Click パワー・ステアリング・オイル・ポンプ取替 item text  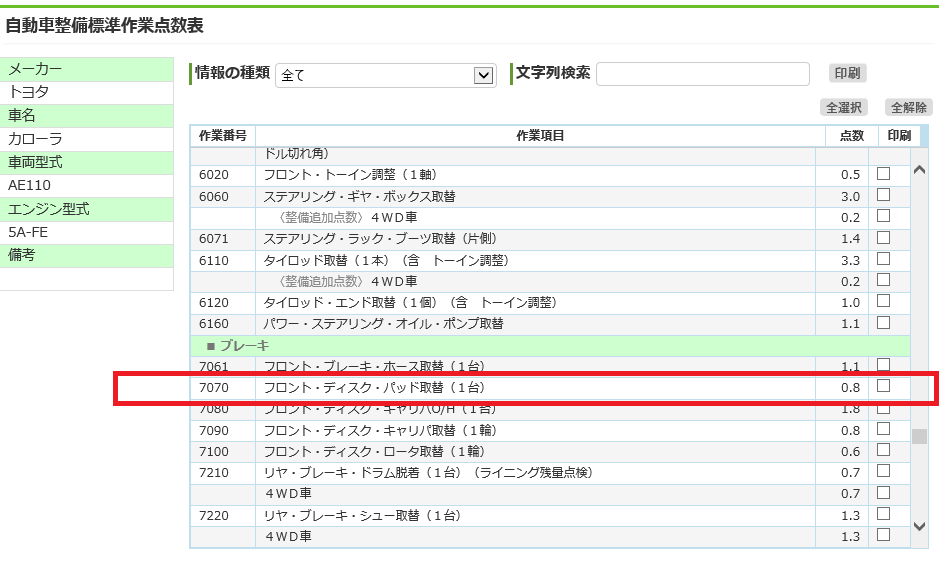tap(383, 324)
